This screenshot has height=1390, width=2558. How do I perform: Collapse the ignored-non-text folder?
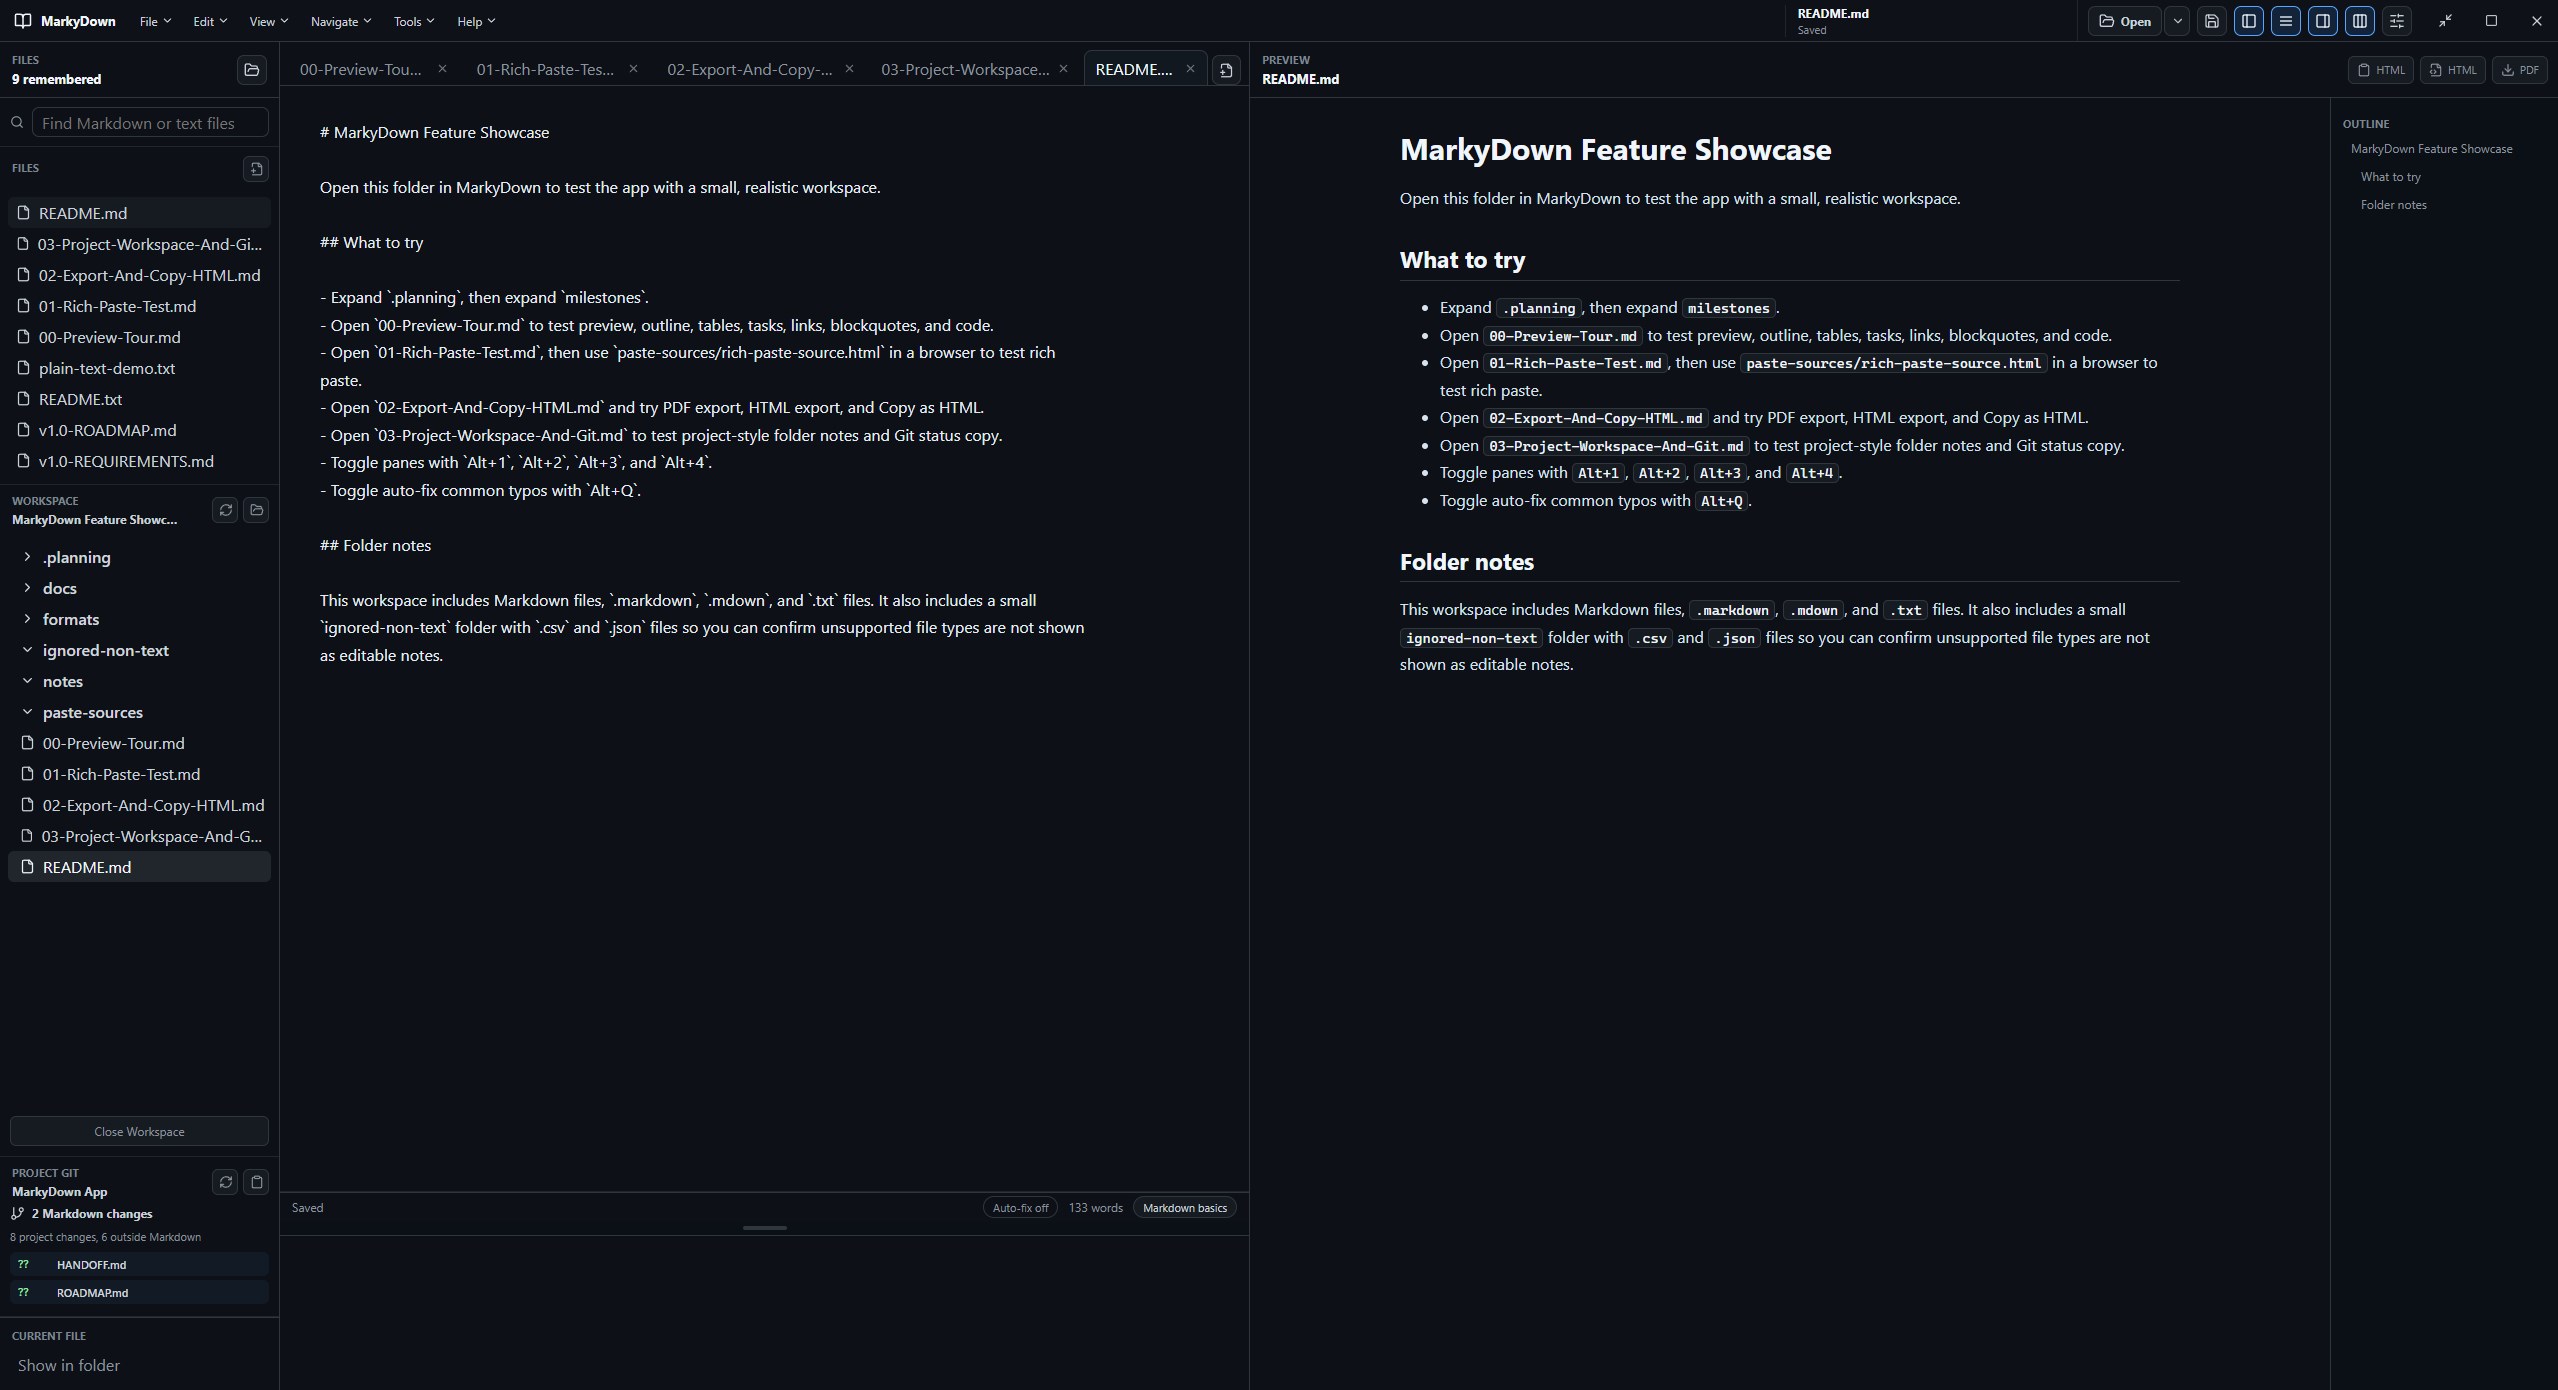coord(139,651)
